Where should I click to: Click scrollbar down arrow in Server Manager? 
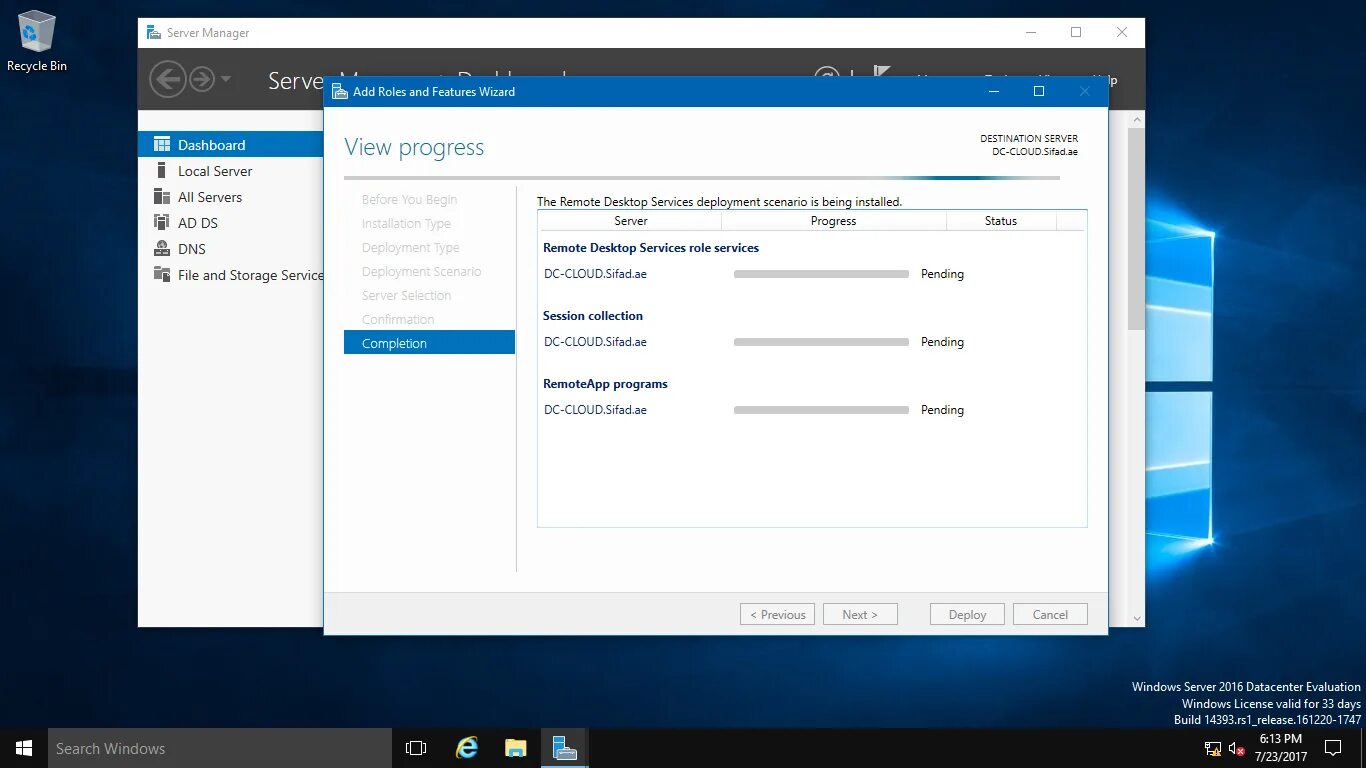click(x=1136, y=619)
